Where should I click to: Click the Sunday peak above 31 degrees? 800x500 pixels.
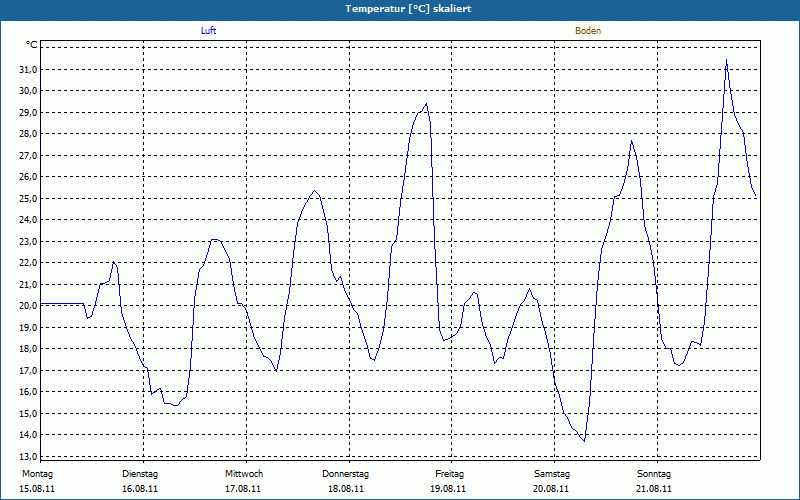click(727, 60)
